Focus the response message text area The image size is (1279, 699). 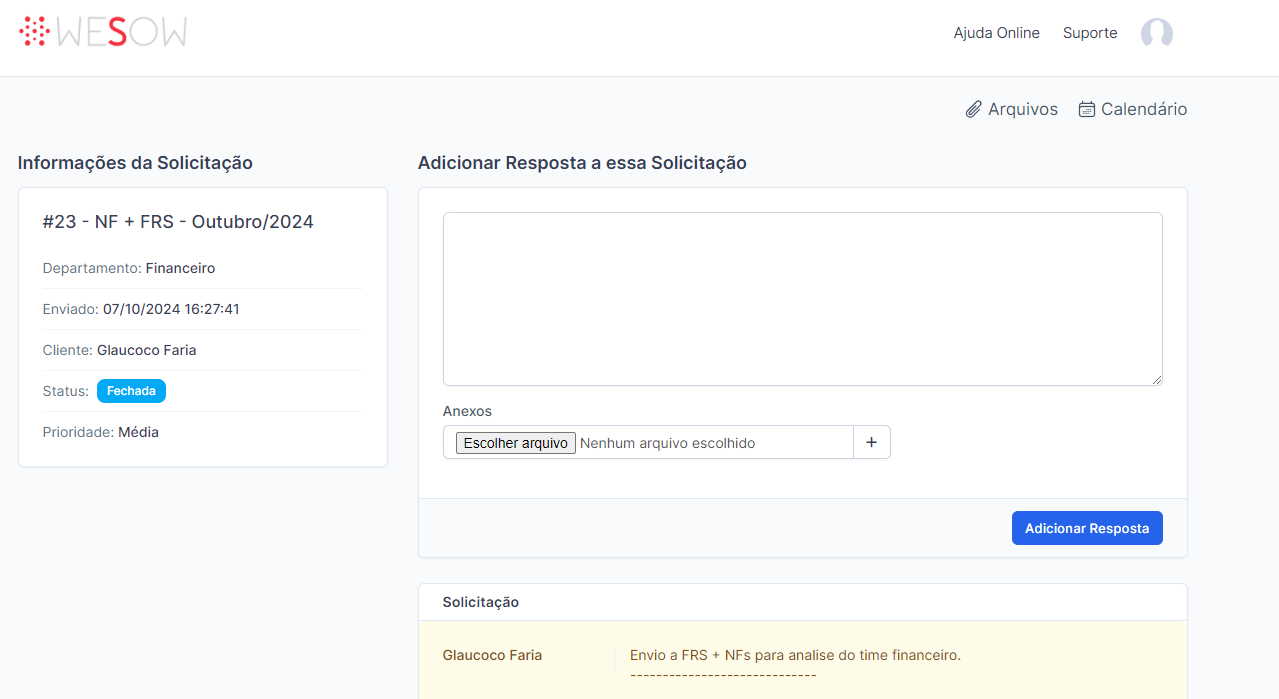coord(803,299)
